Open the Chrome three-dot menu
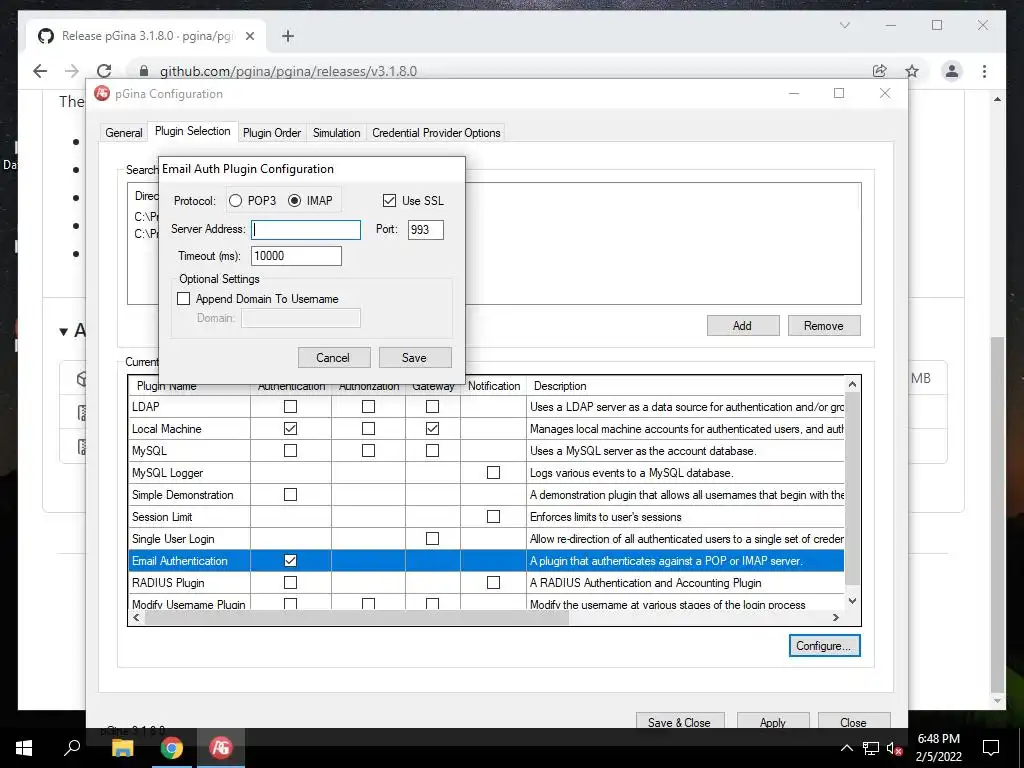 pyautogui.click(x=984, y=71)
